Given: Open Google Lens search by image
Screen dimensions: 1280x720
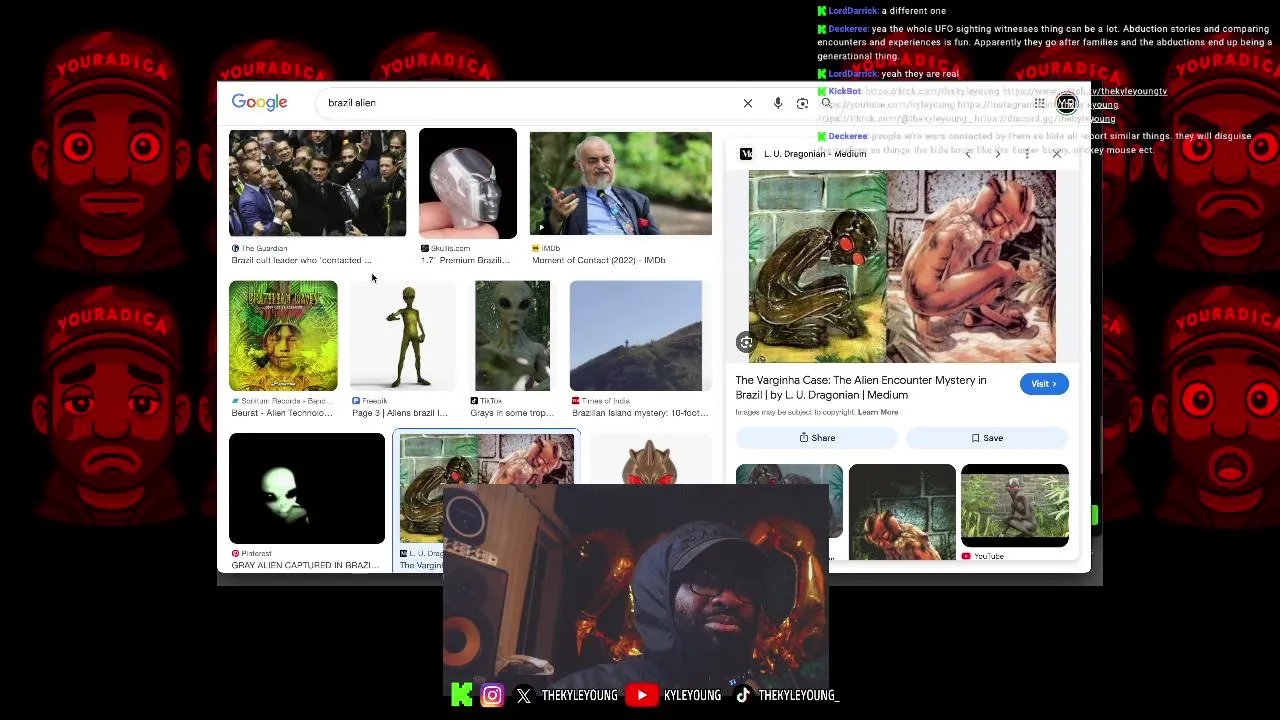Looking at the screenshot, I should tap(802, 103).
